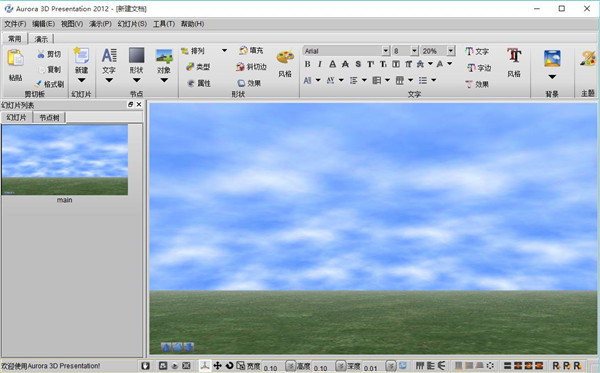Viewport: 600px width, 373px height.
Task: Select the main slide thumbnail
Action: click(65, 160)
